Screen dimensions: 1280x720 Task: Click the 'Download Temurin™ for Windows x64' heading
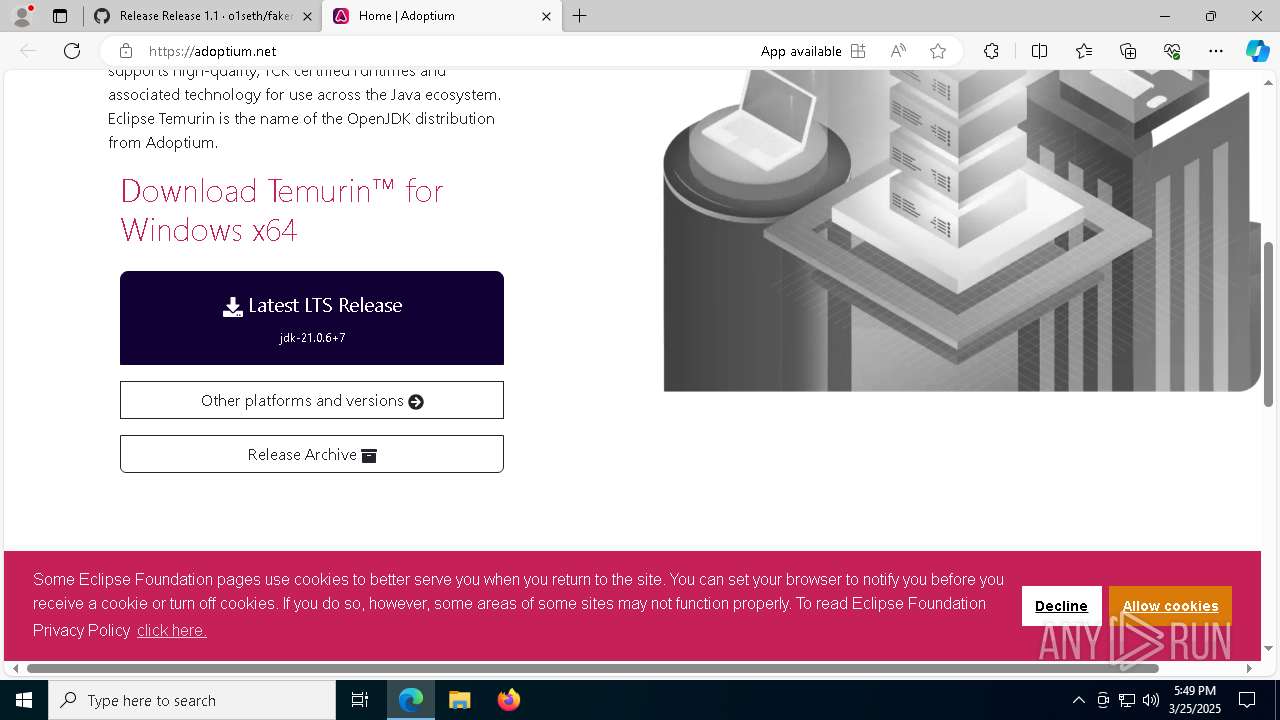(x=281, y=210)
